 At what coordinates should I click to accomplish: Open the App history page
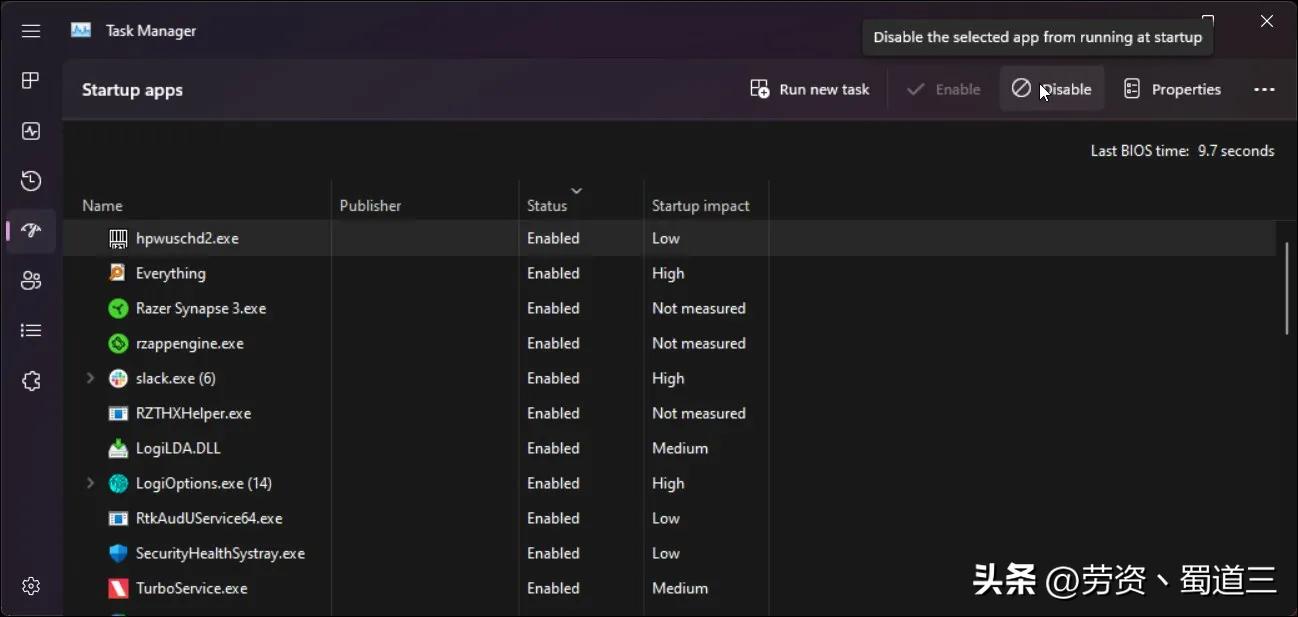tap(31, 180)
